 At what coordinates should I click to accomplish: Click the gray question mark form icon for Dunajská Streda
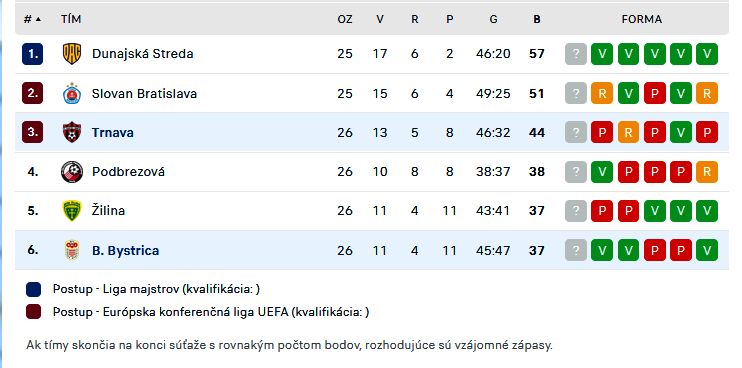575,54
